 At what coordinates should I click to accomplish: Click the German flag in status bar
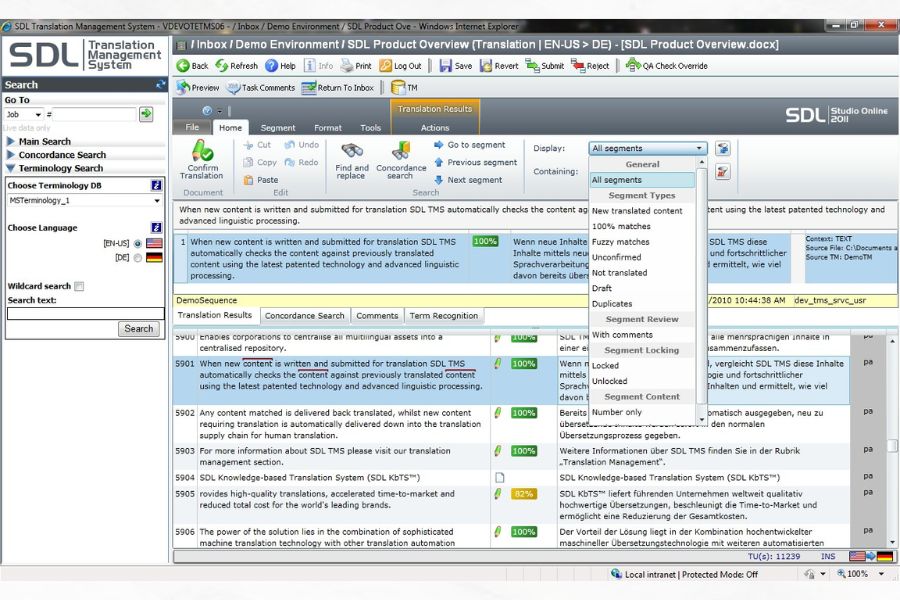pyautogui.click(x=885, y=556)
